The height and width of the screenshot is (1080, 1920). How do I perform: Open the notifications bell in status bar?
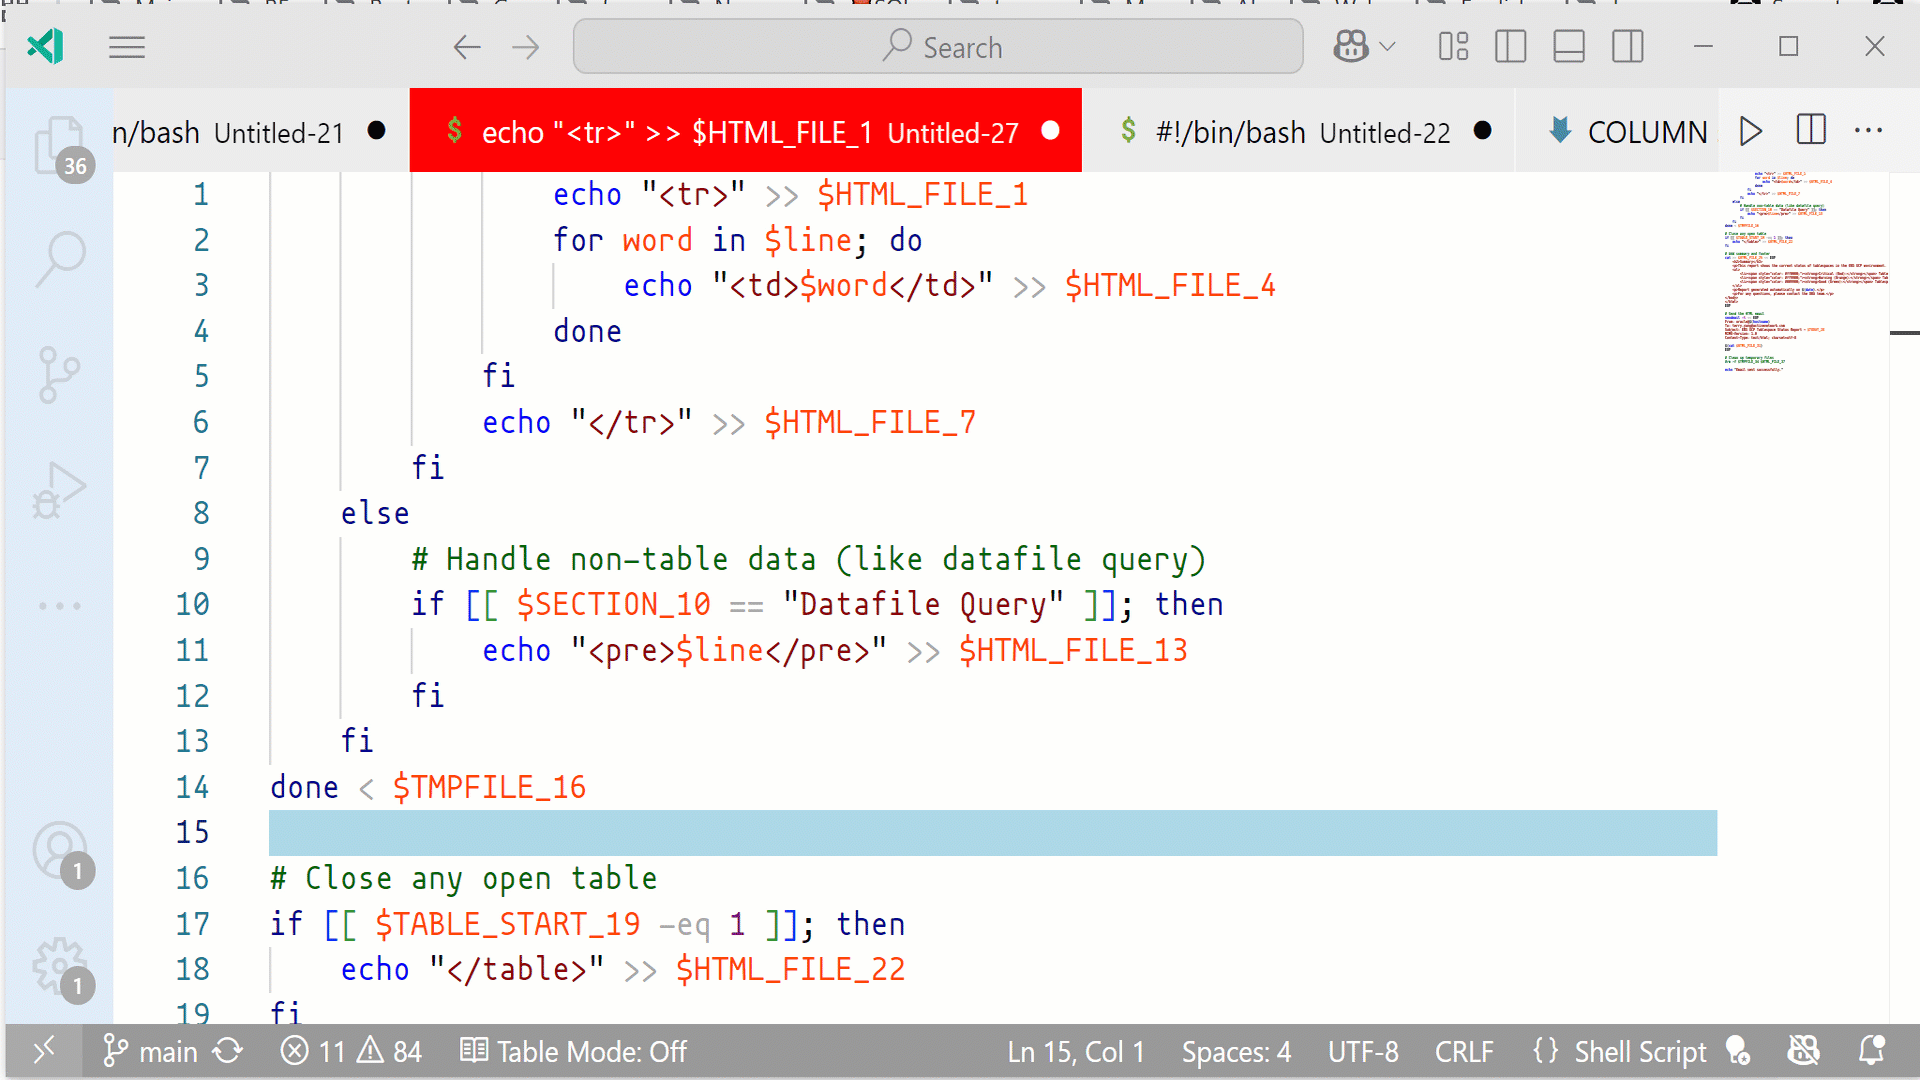[x=1871, y=1051]
